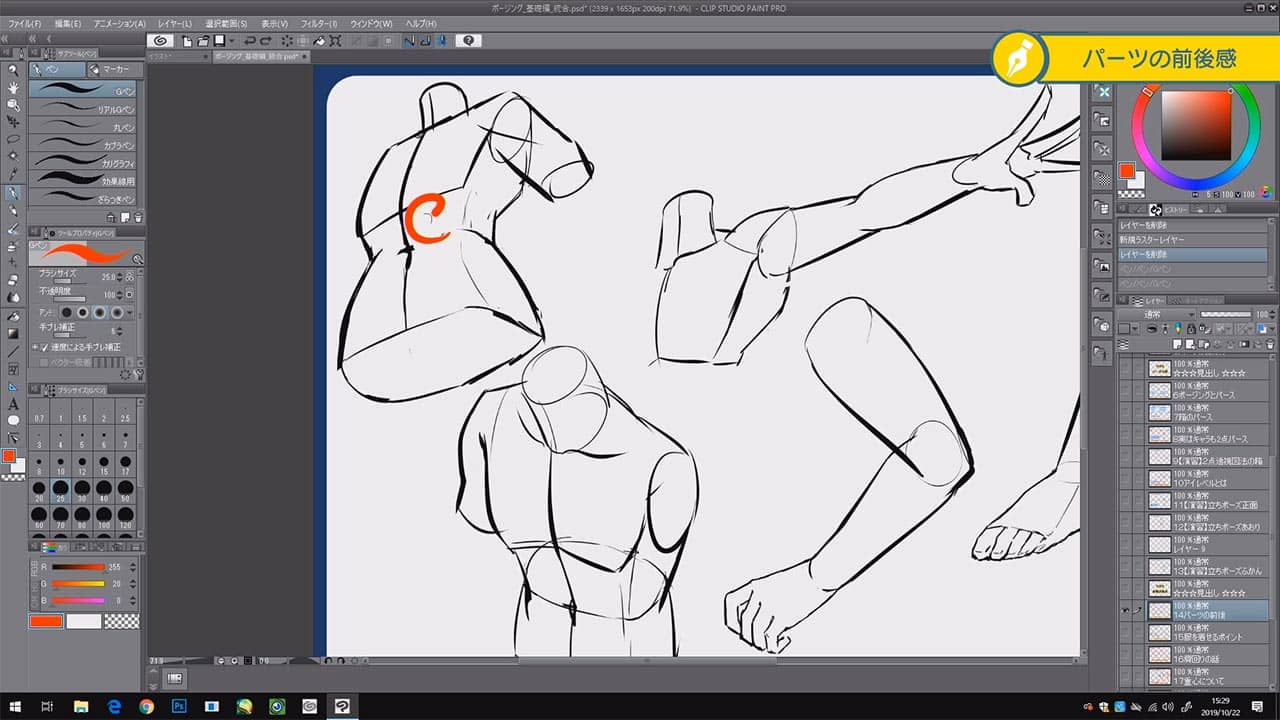1280x720 pixels.
Task: Select the orange main color swatch in toolbox
Action: [x=9, y=456]
